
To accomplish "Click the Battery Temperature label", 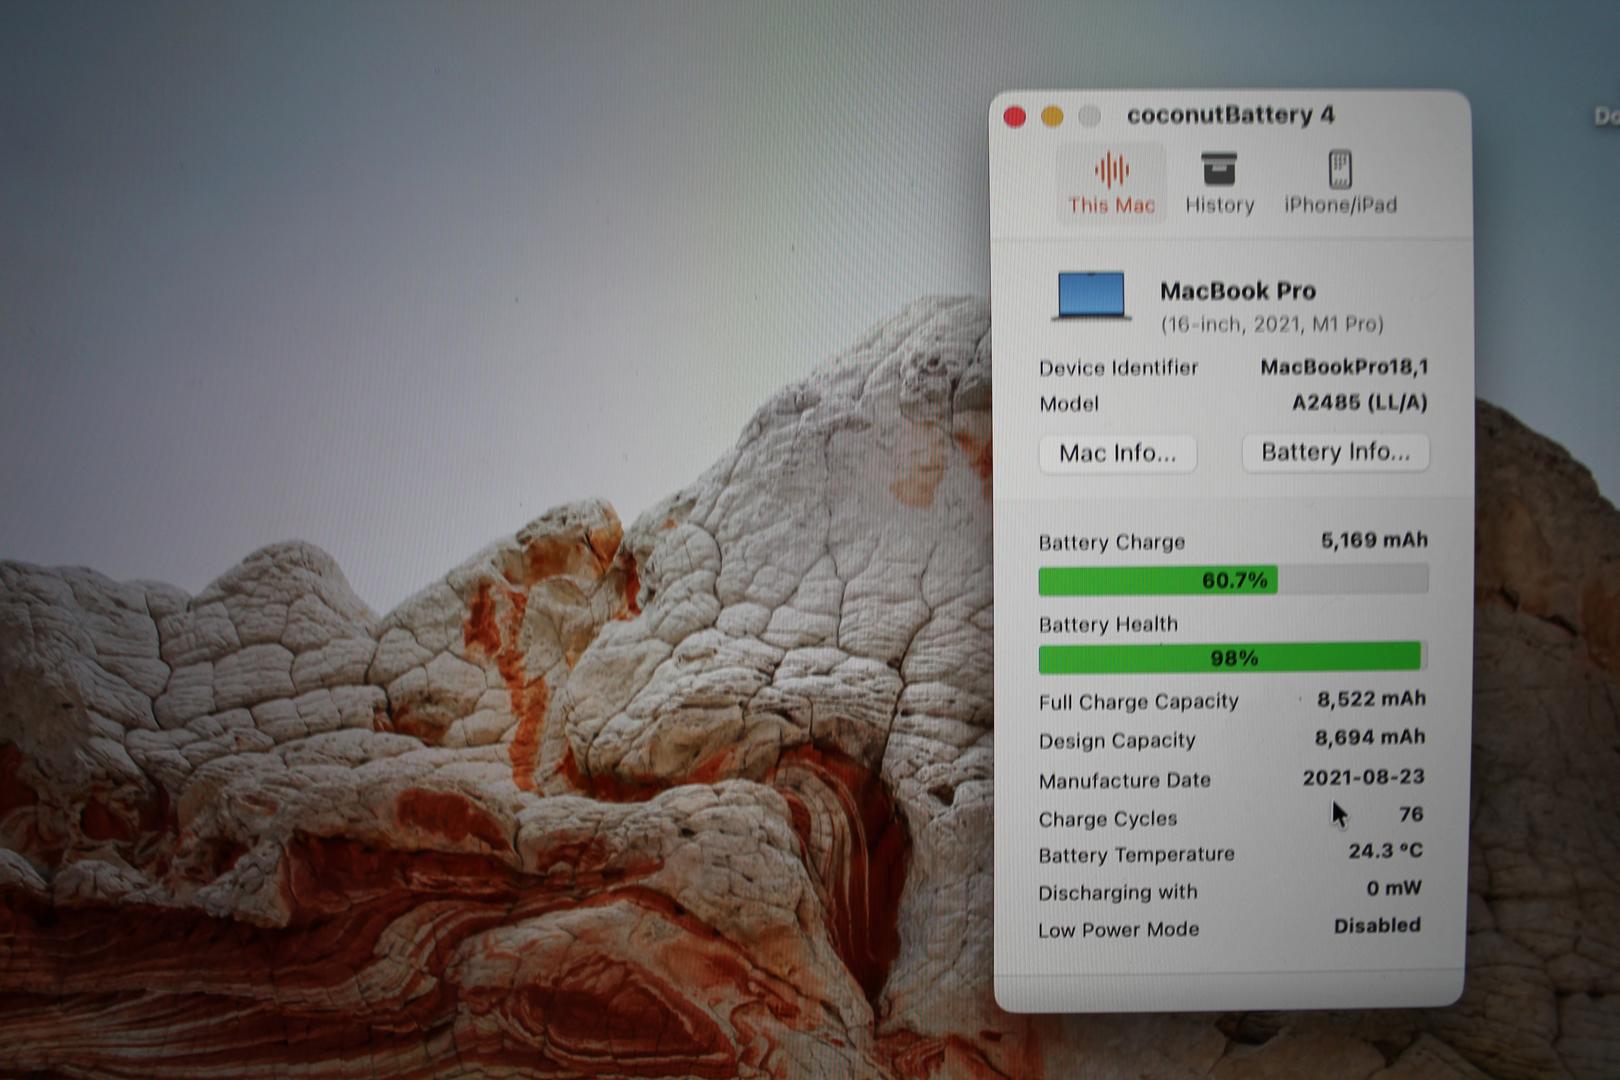I will (1136, 855).
